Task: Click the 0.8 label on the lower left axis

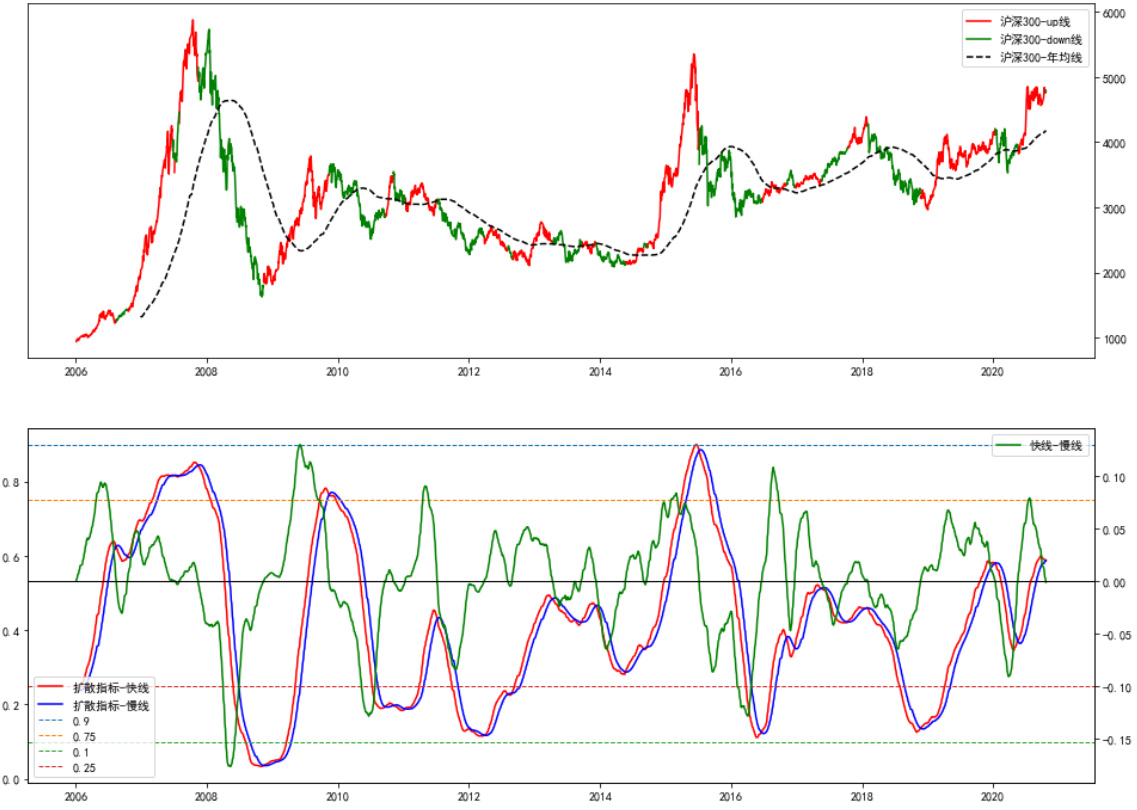Action: (13, 483)
